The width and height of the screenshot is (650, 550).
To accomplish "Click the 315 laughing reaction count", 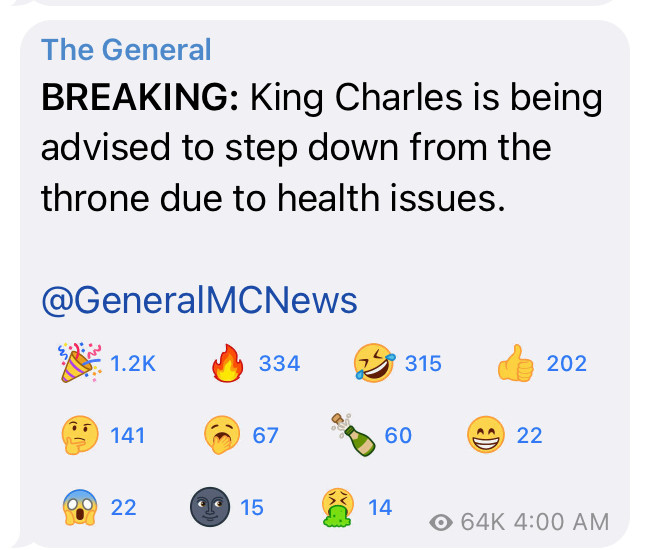I will (x=423, y=364).
